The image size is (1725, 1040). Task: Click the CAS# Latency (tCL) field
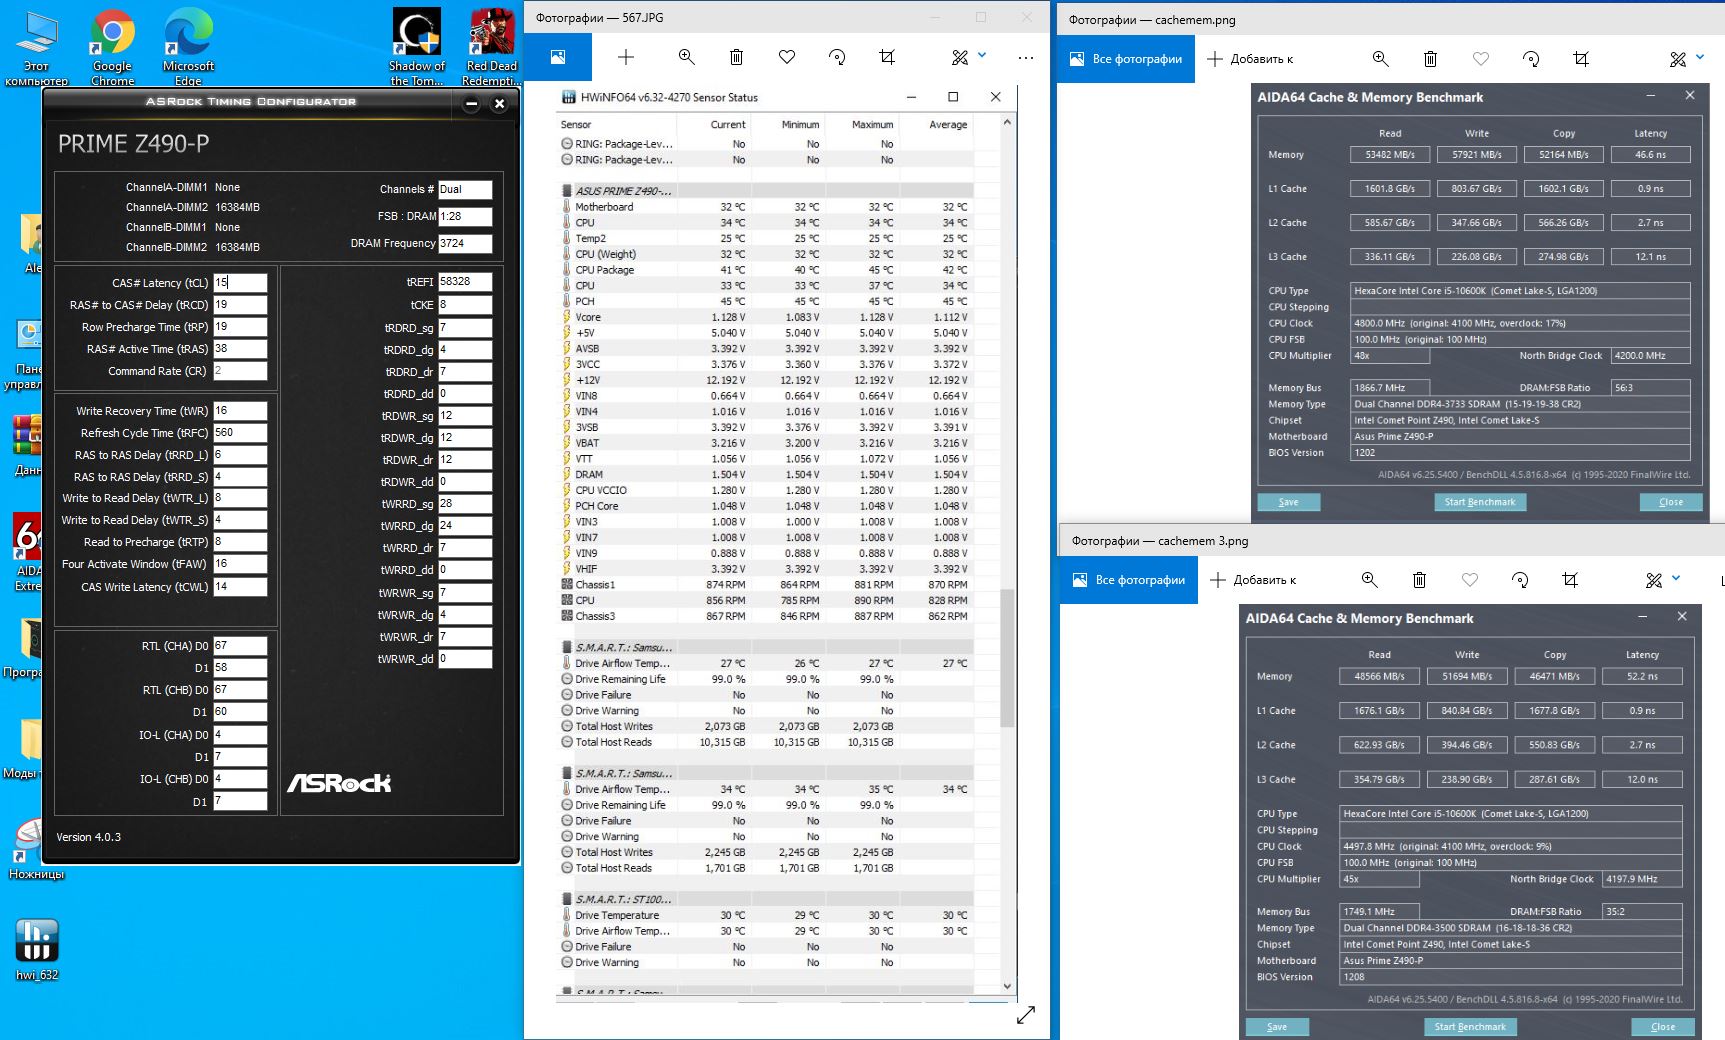240,282
